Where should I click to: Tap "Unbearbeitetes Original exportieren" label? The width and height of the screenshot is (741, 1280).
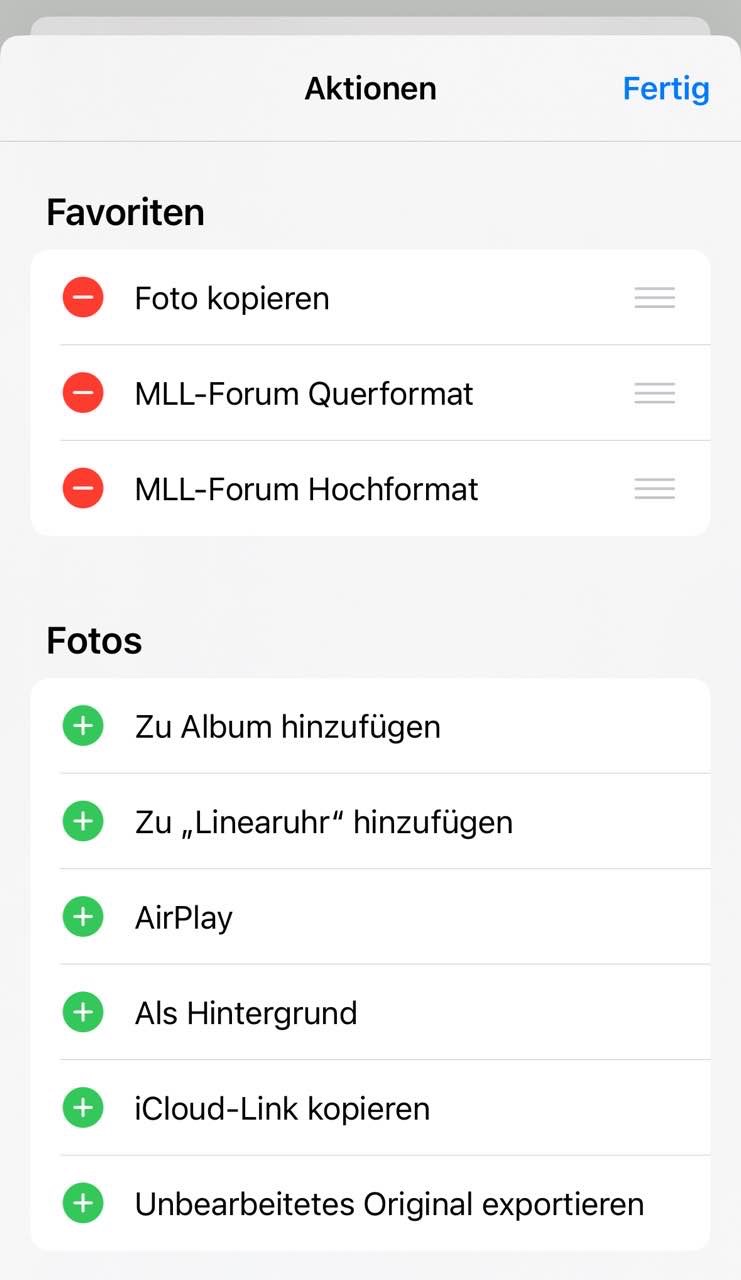(x=389, y=1204)
